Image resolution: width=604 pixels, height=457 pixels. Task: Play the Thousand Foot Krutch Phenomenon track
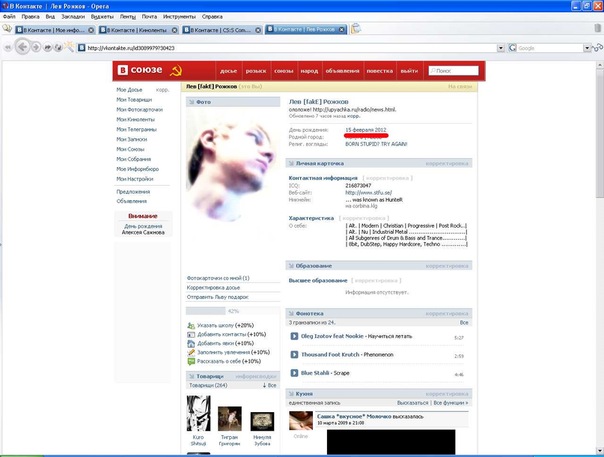click(293, 354)
